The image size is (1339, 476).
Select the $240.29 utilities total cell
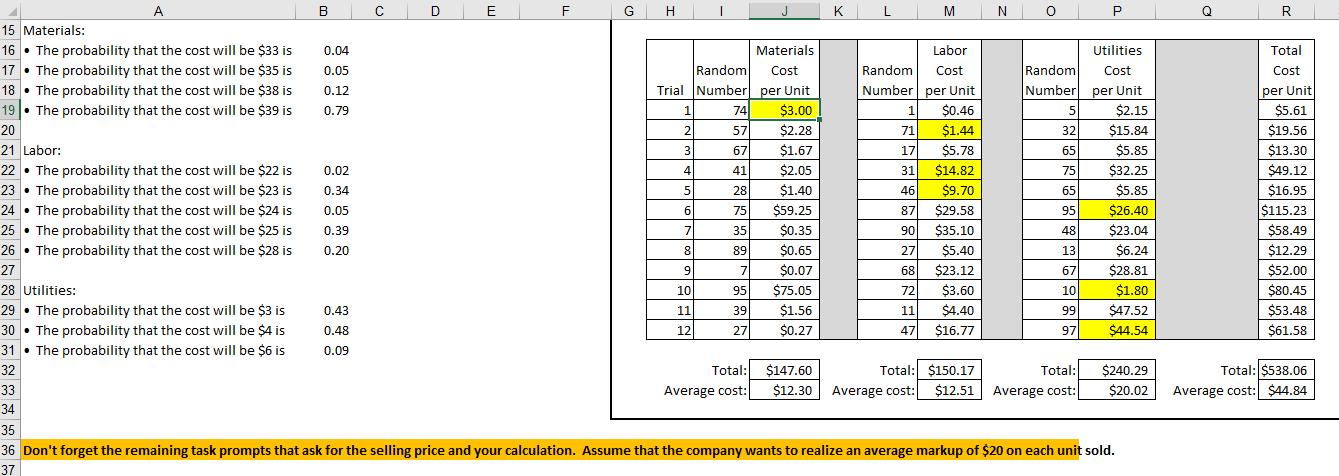click(x=1117, y=370)
